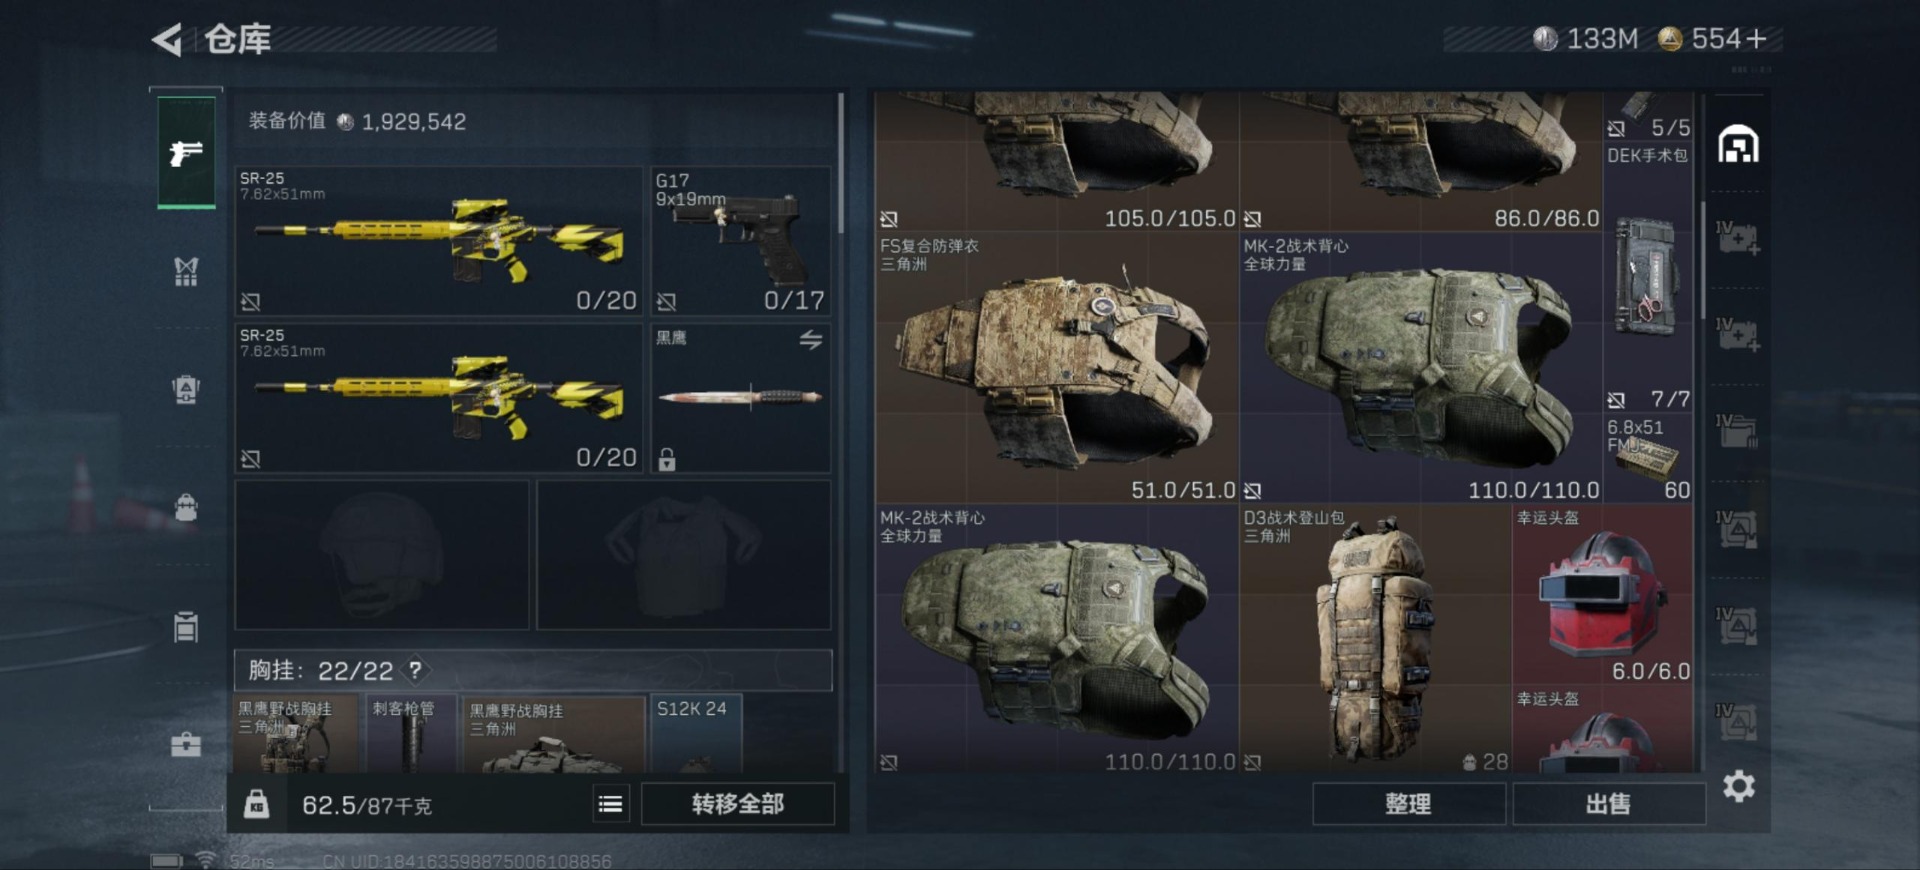Viewport: 1920px width, 870px height.
Task: Click the 整理 sort button
Action: (x=1408, y=804)
